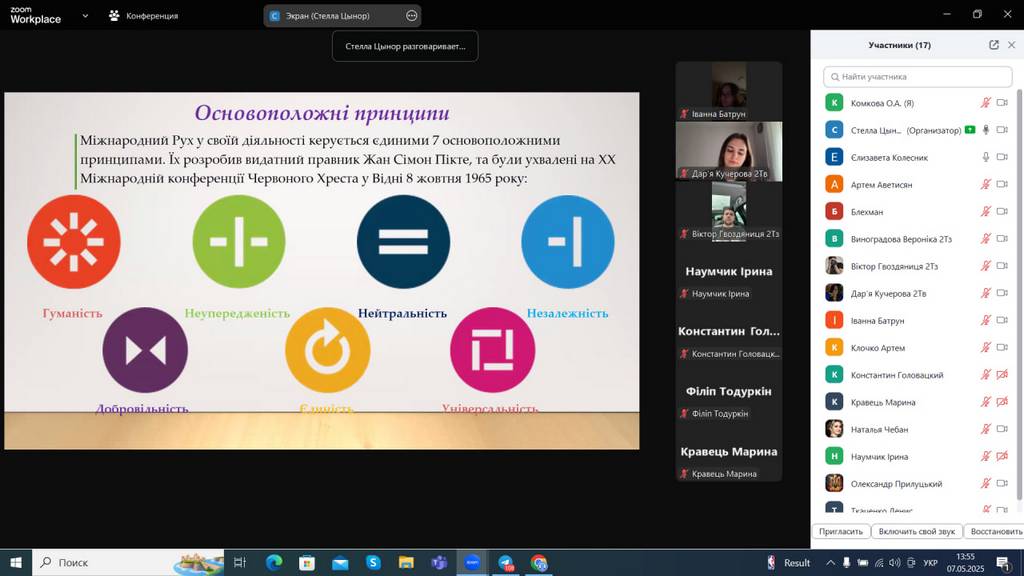Click camera icon for Іванна Батрун

pos(1002,320)
